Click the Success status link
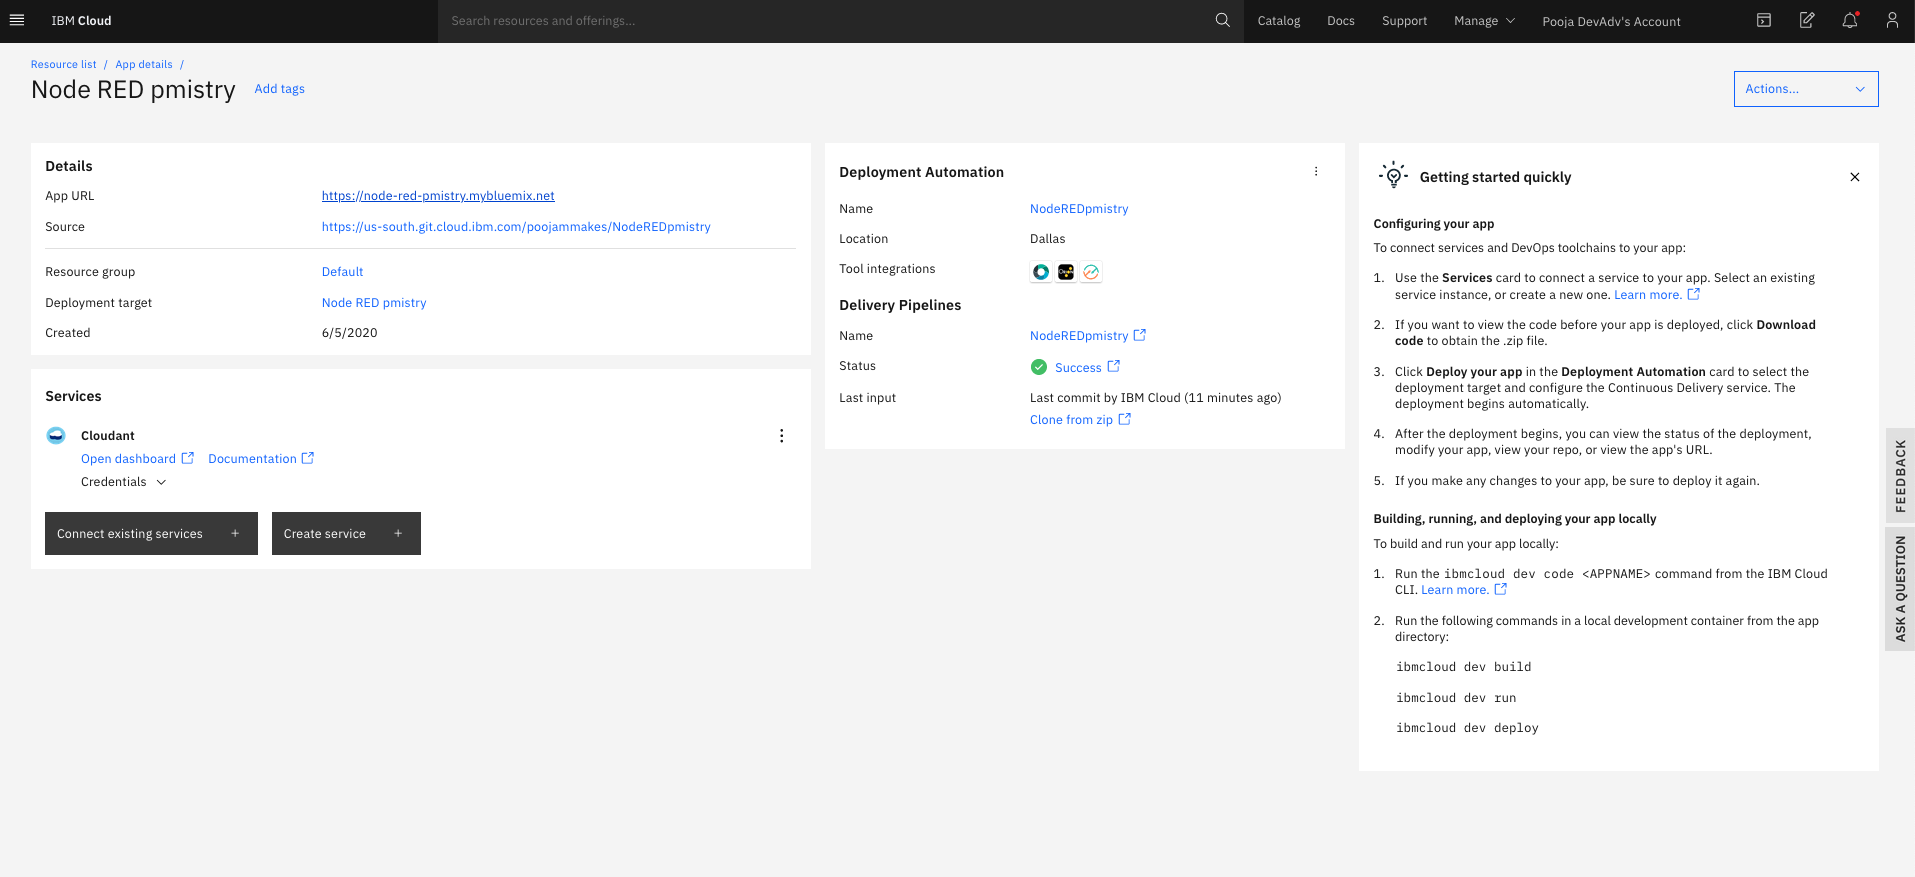The height and width of the screenshot is (877, 1915). point(1078,368)
